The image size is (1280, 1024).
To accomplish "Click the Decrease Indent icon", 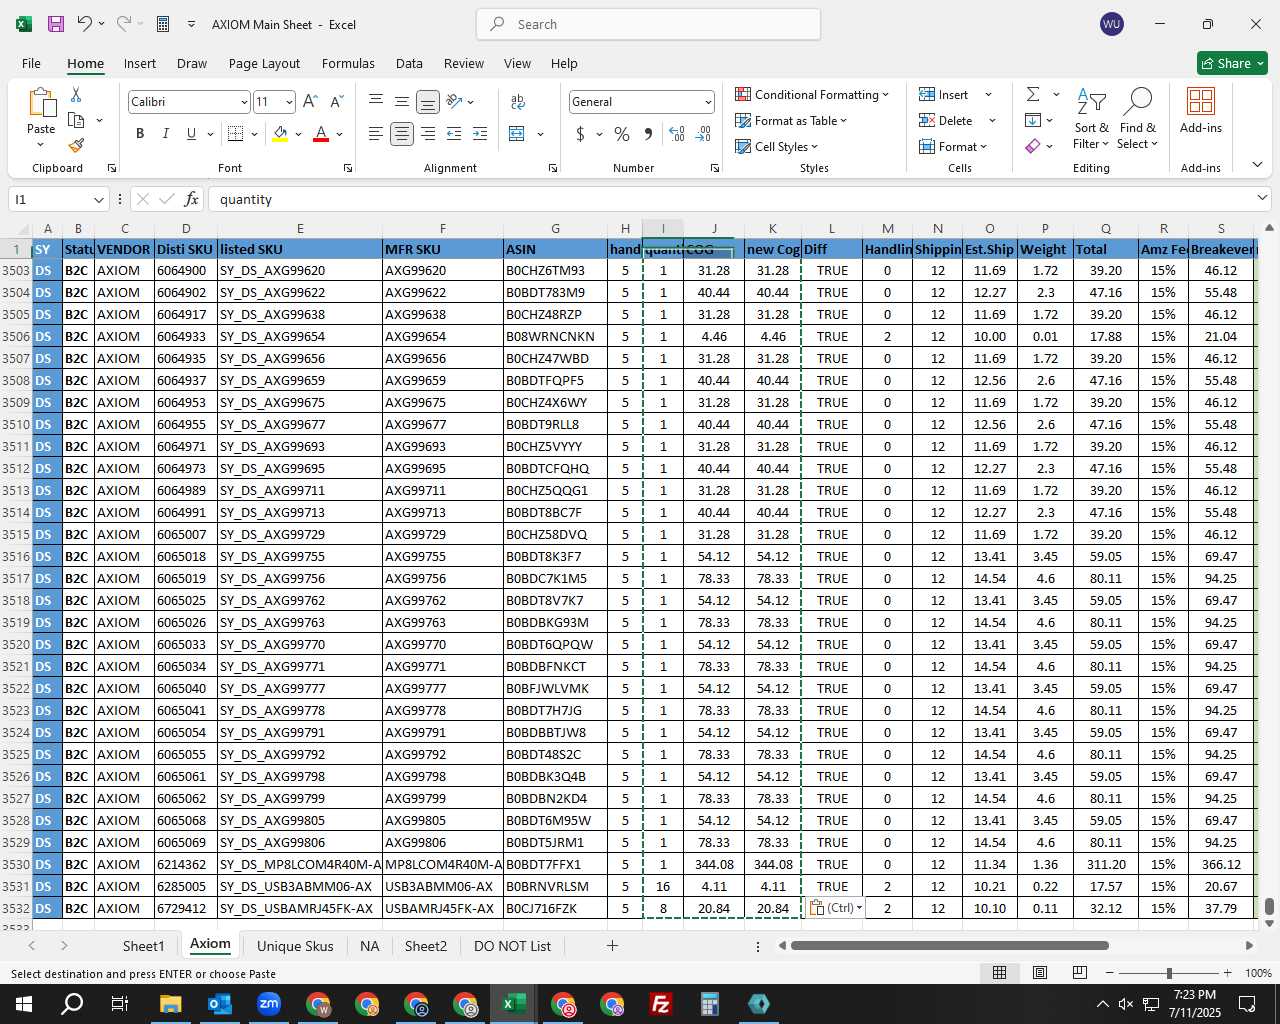I will [454, 134].
